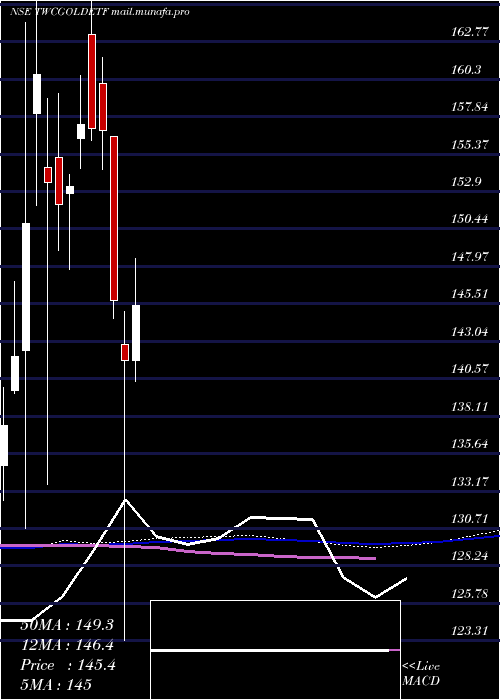Click the 5MA : 145 readout
Screen dimensions: 500x700
coord(56,684)
